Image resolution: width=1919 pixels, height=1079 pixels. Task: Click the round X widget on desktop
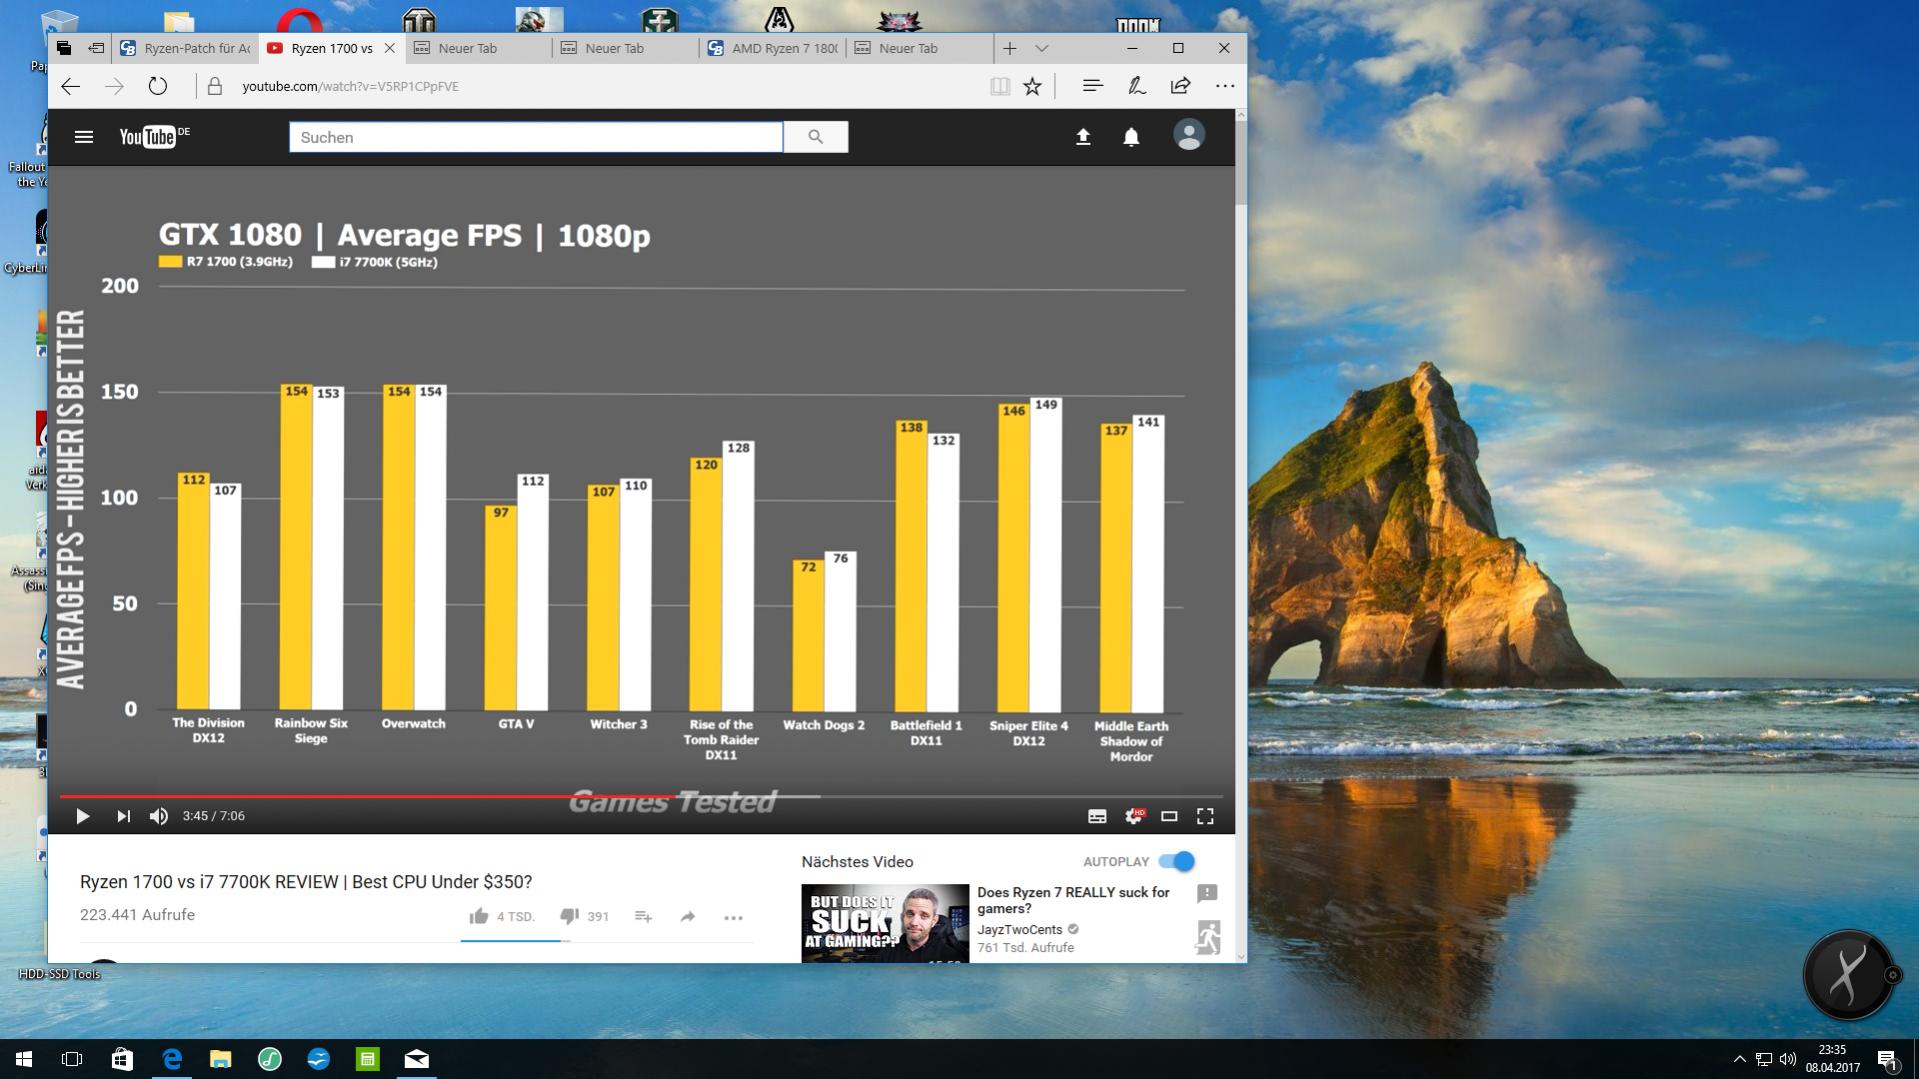point(1848,974)
